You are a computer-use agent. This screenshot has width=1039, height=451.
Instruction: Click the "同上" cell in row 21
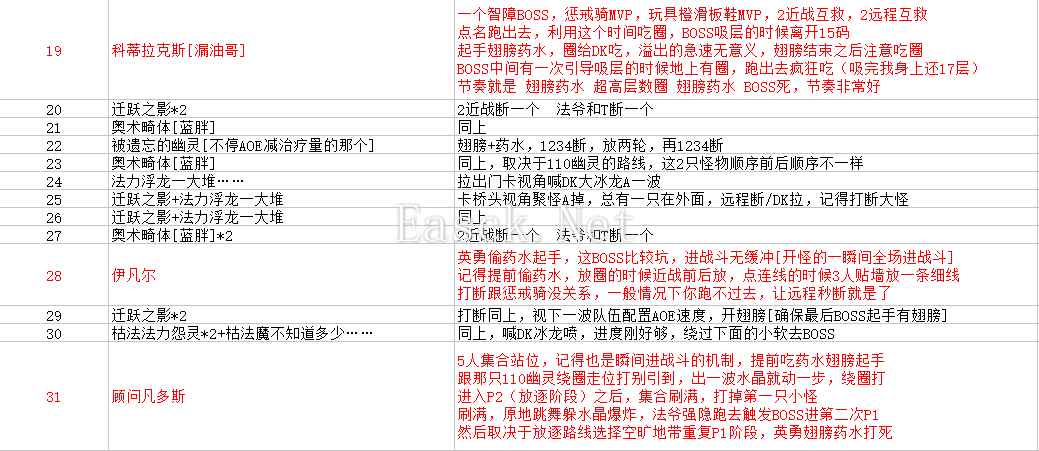(x=473, y=128)
